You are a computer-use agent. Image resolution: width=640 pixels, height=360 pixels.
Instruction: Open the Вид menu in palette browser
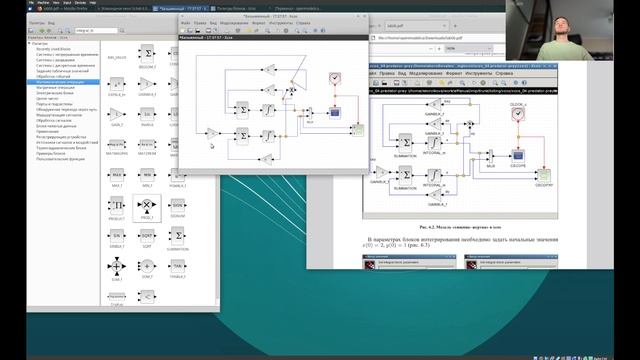click(x=51, y=23)
